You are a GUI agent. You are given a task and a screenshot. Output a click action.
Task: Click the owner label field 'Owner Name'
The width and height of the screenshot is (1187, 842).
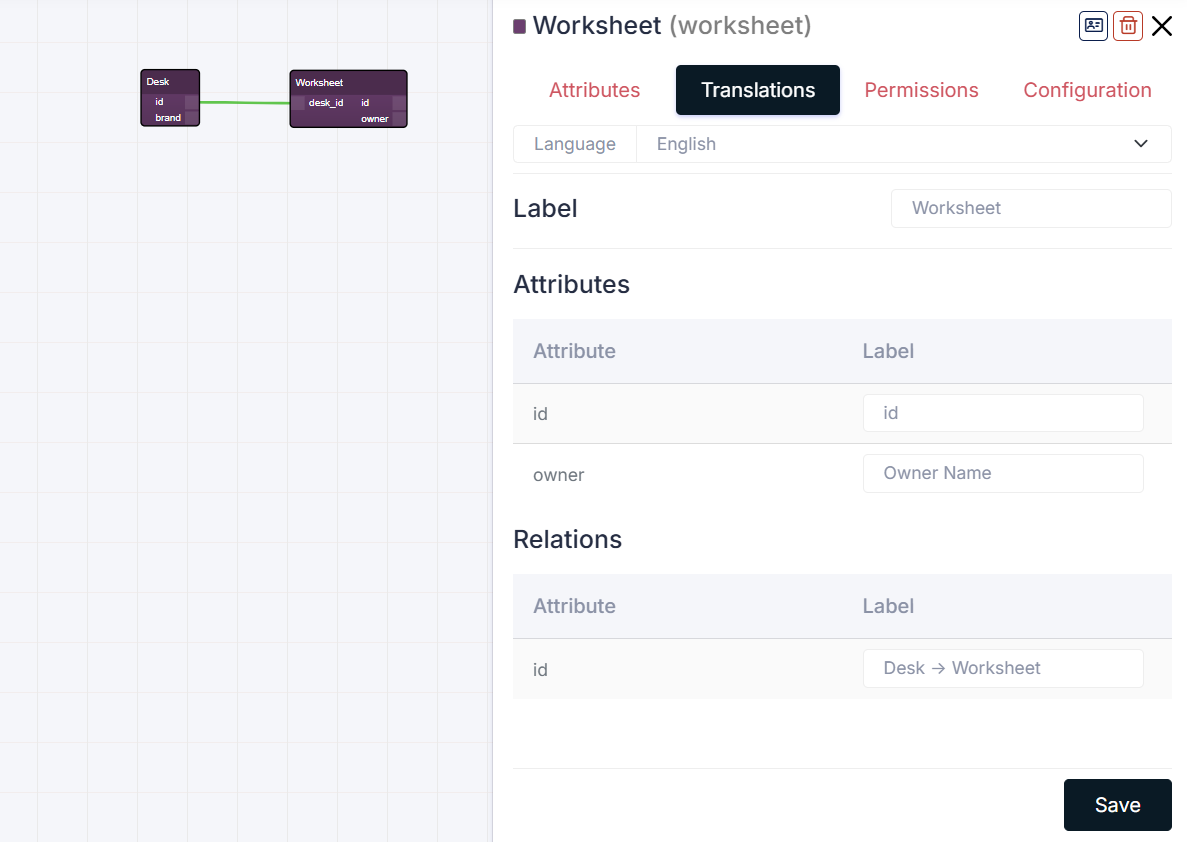coord(1002,473)
